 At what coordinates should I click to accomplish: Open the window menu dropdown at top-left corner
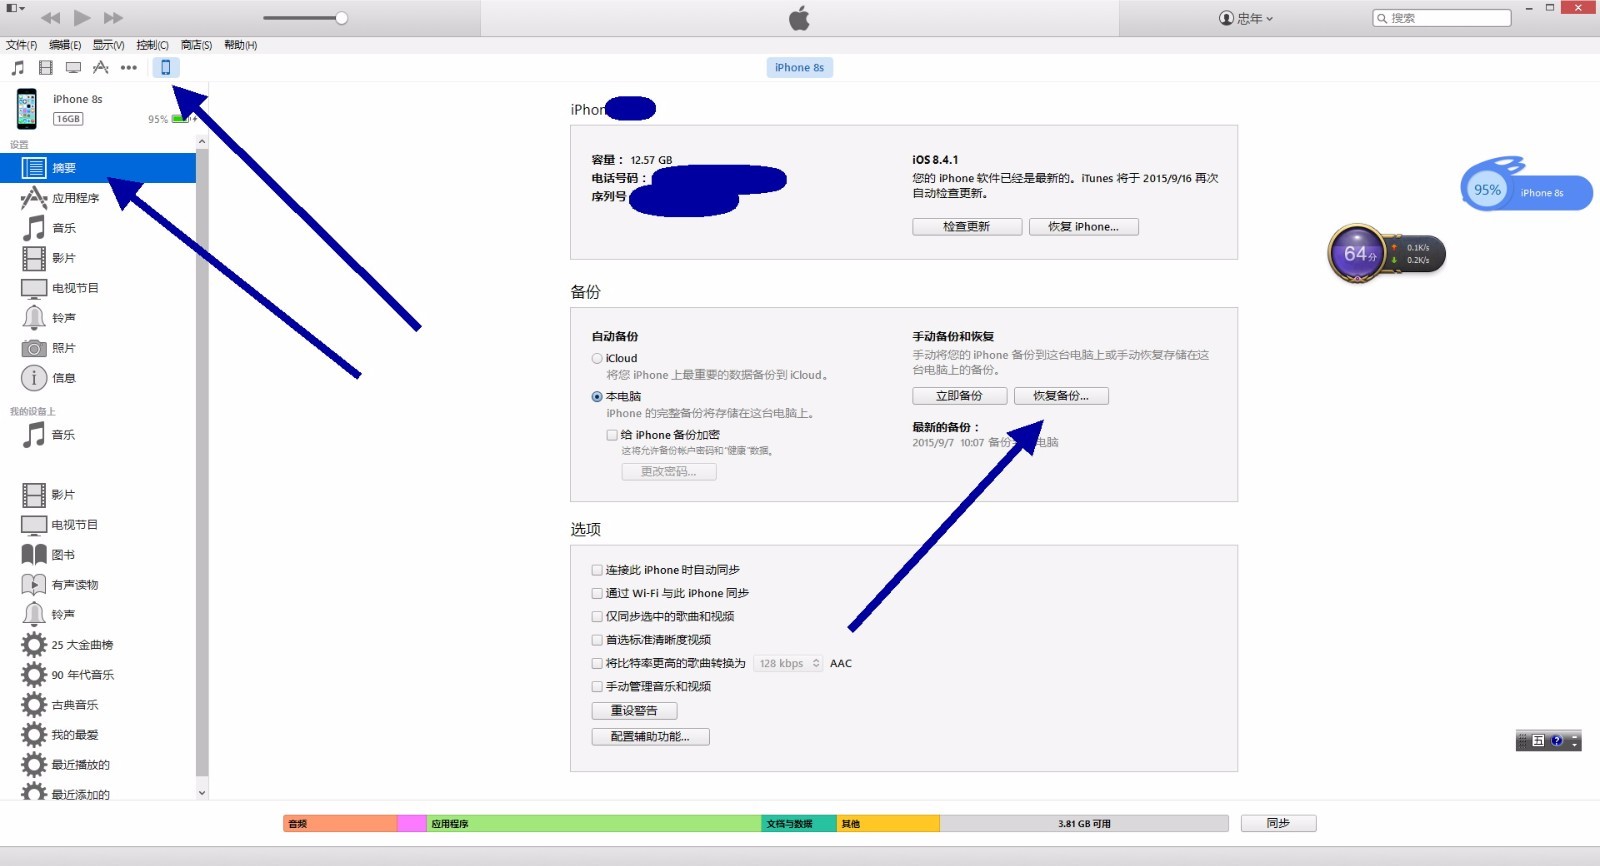[x=15, y=9]
